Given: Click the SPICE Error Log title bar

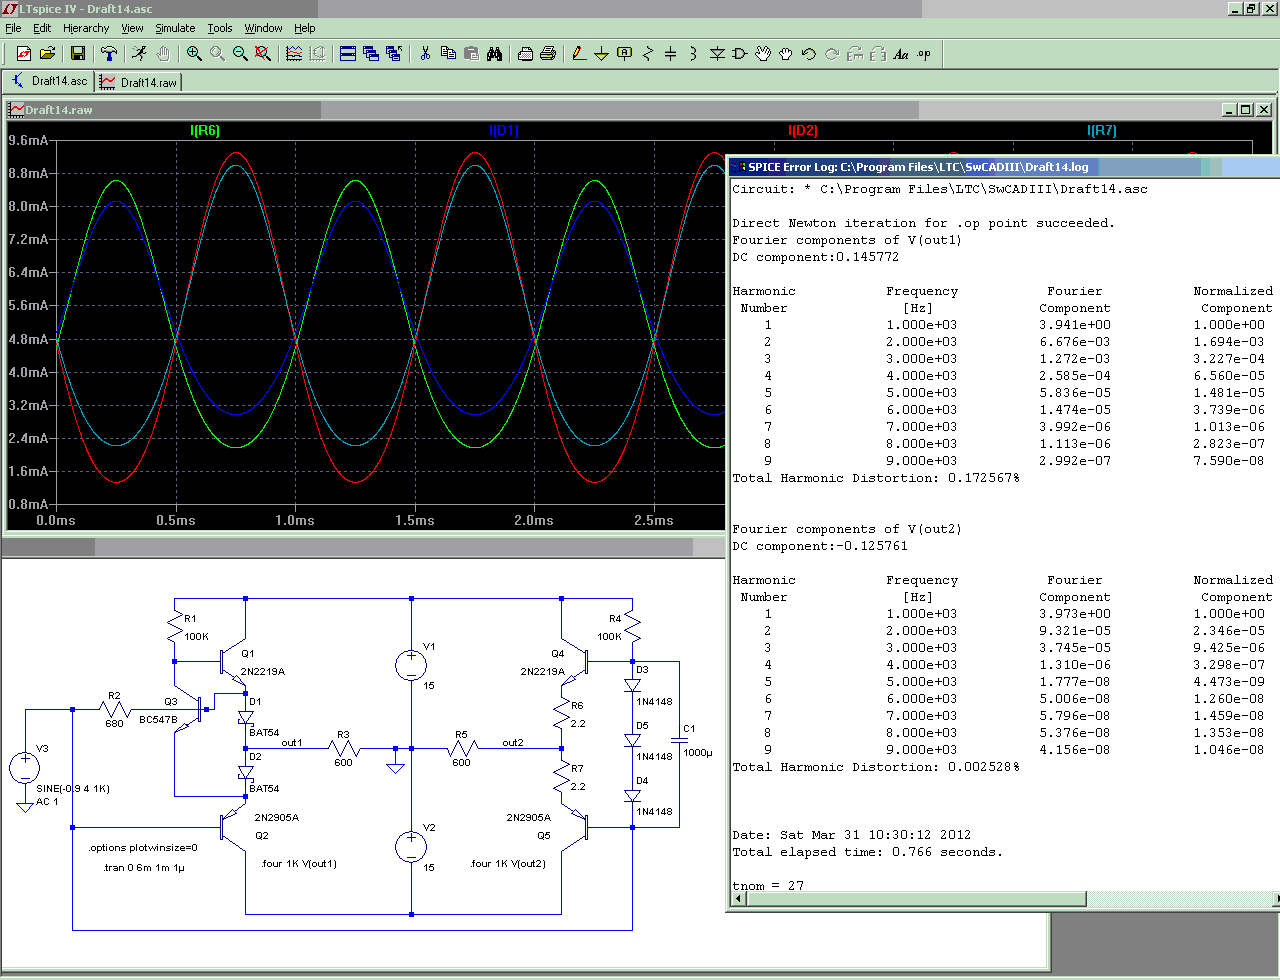Looking at the screenshot, I should (x=1003, y=167).
